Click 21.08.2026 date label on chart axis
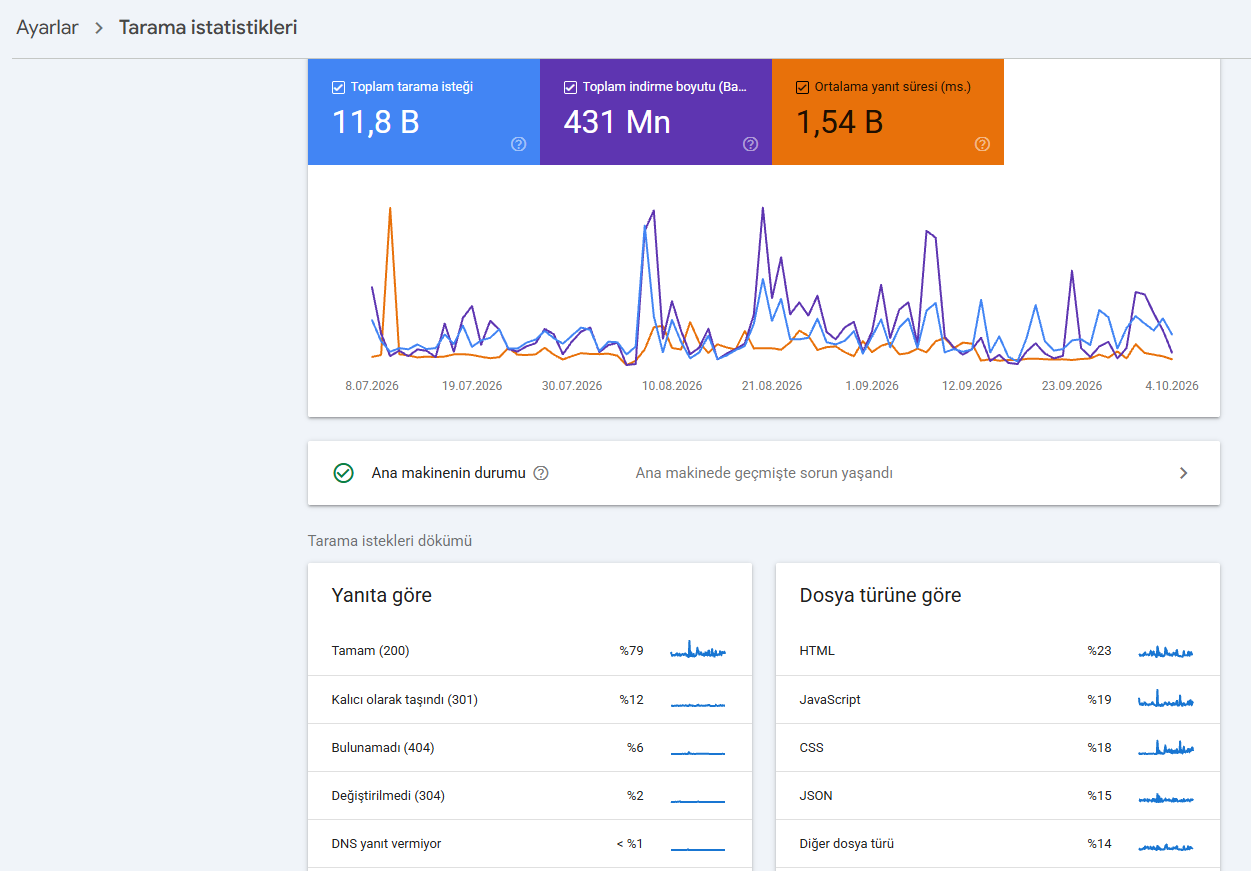The image size is (1251, 871). [772, 386]
